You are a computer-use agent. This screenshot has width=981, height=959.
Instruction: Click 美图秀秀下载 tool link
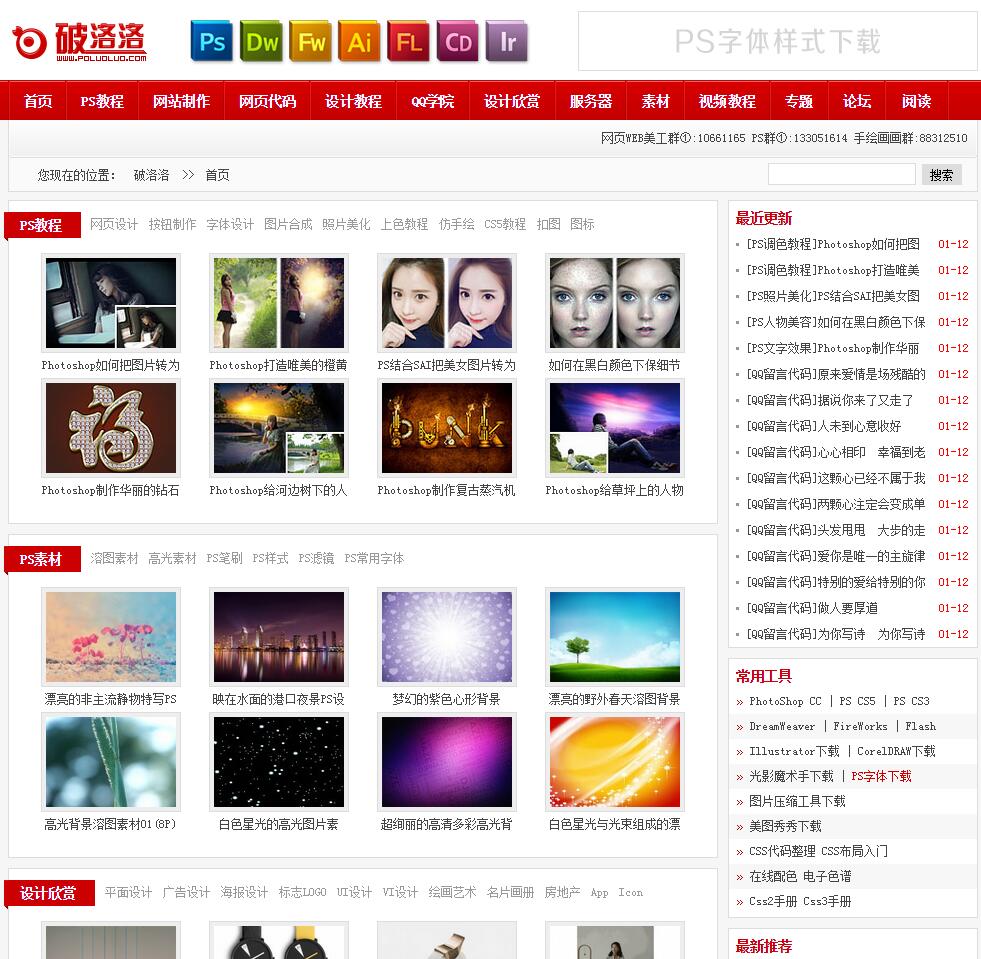[x=785, y=826]
